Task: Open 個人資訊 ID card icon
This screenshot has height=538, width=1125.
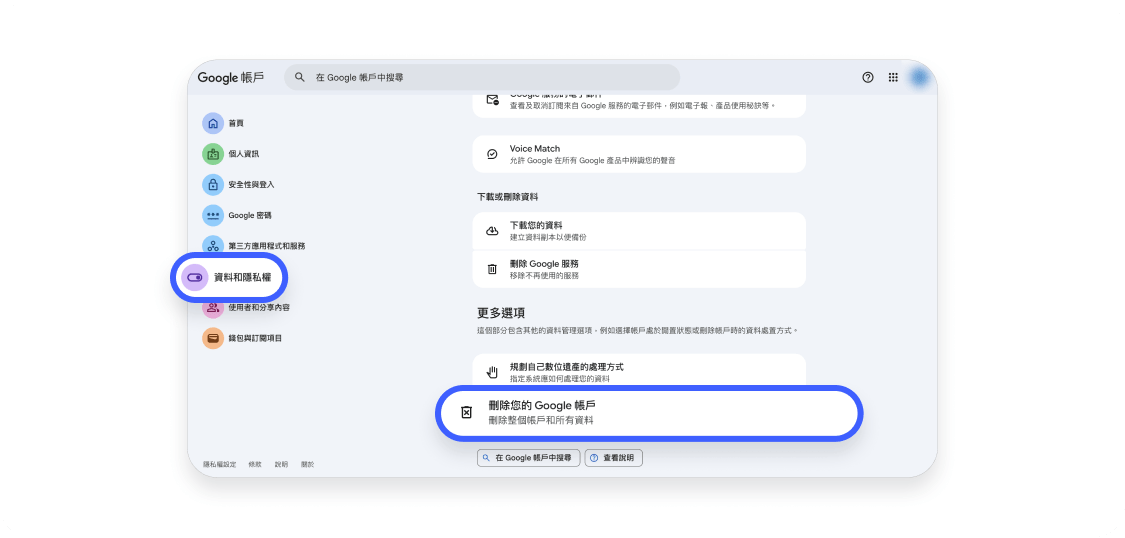Action: pos(212,154)
